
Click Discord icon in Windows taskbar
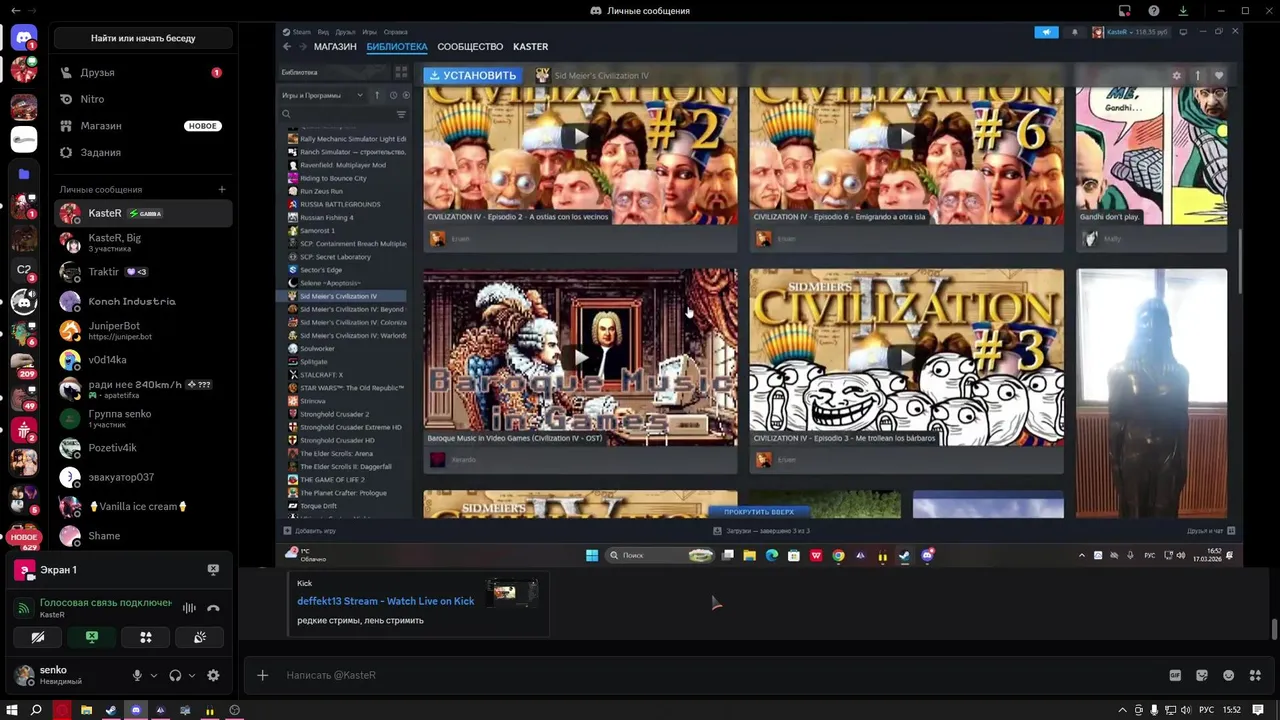pos(136,710)
